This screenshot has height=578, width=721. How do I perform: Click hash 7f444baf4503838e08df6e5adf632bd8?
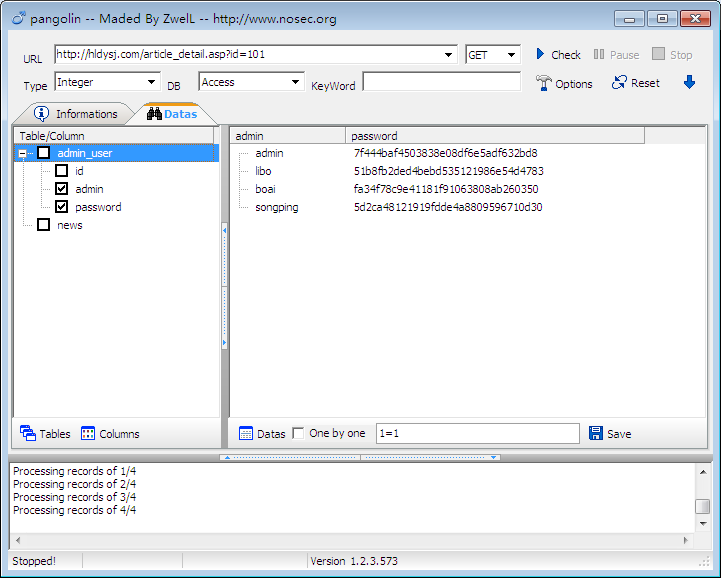click(446, 153)
